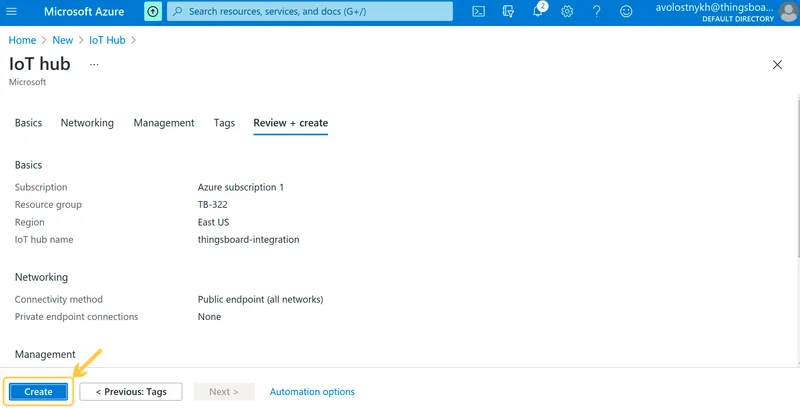Select the 'TB-322' resource group value

click(x=213, y=205)
